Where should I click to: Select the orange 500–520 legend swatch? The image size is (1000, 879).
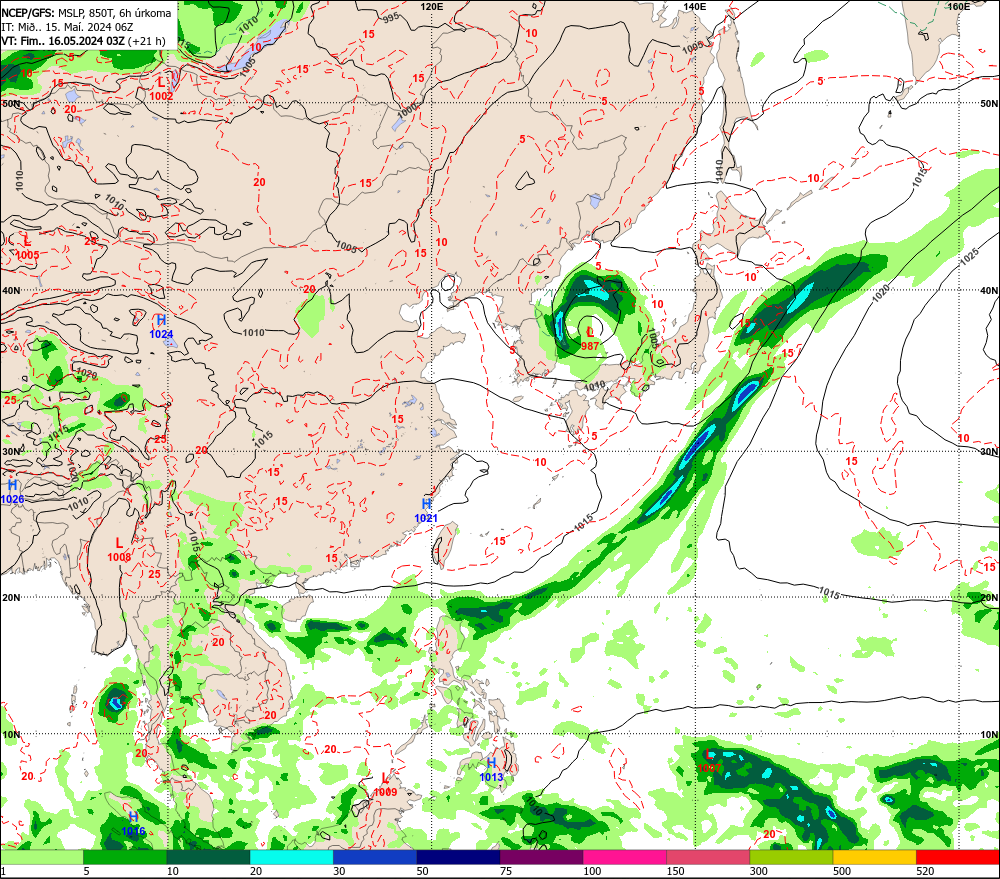[874, 857]
